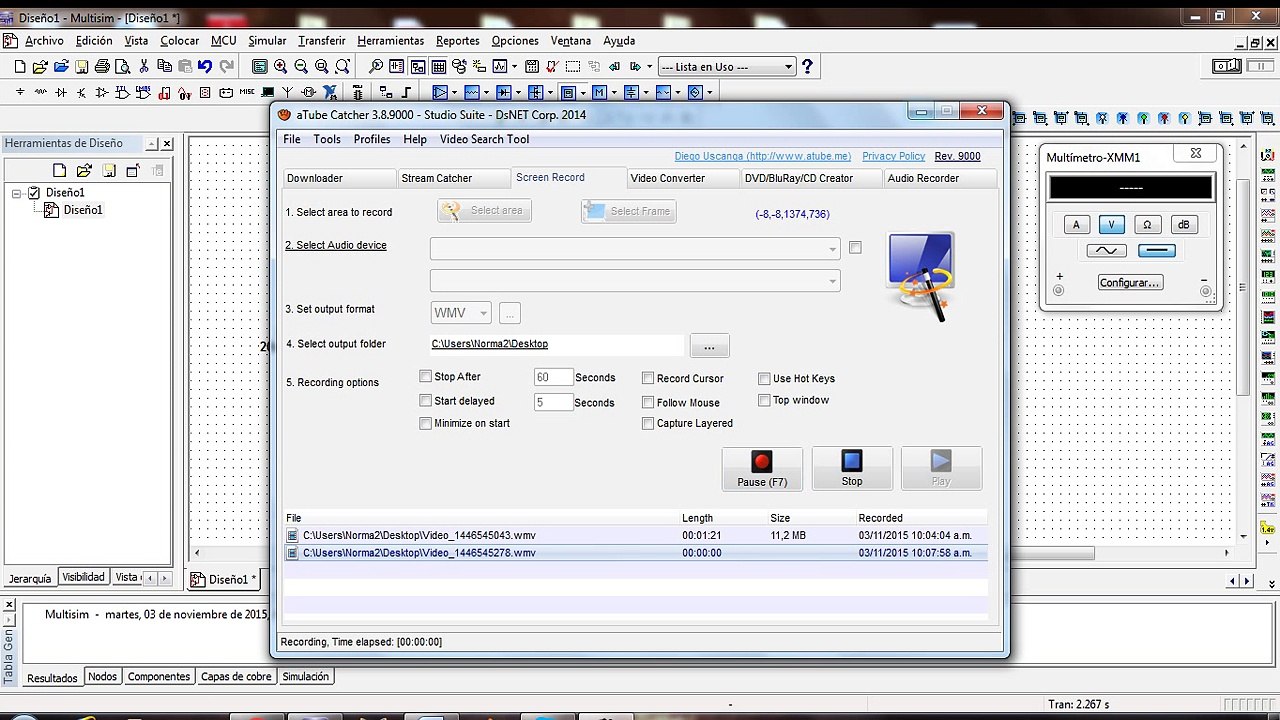Select the A current mode on multimeter
Viewport: 1280px width, 720px height.
[1077, 225]
